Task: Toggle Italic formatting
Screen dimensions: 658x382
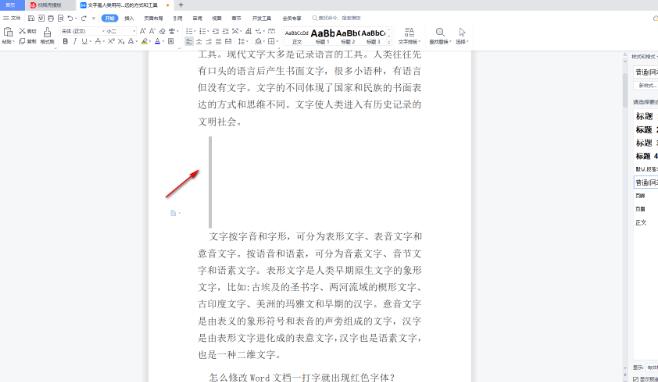Action: pos(75,41)
